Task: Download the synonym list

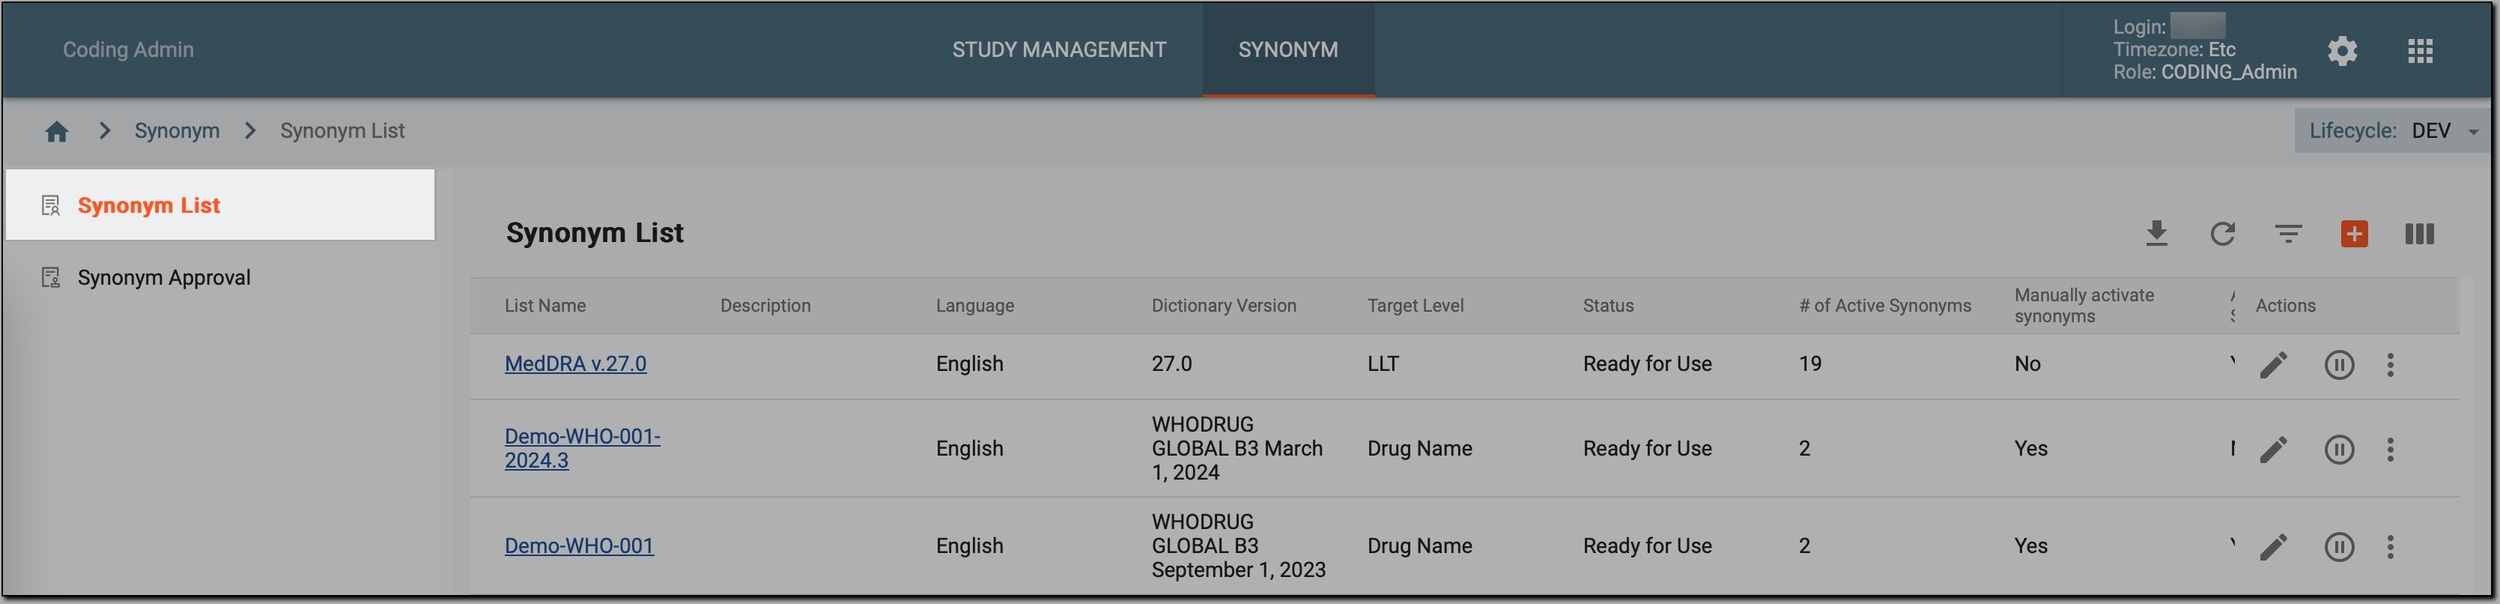Action: tap(2157, 233)
